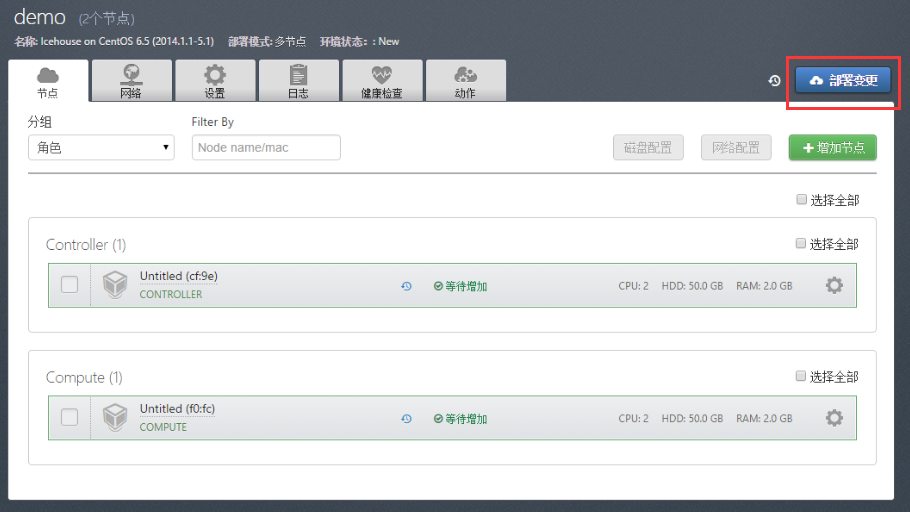Switch to the 网络 network tab

[132, 81]
